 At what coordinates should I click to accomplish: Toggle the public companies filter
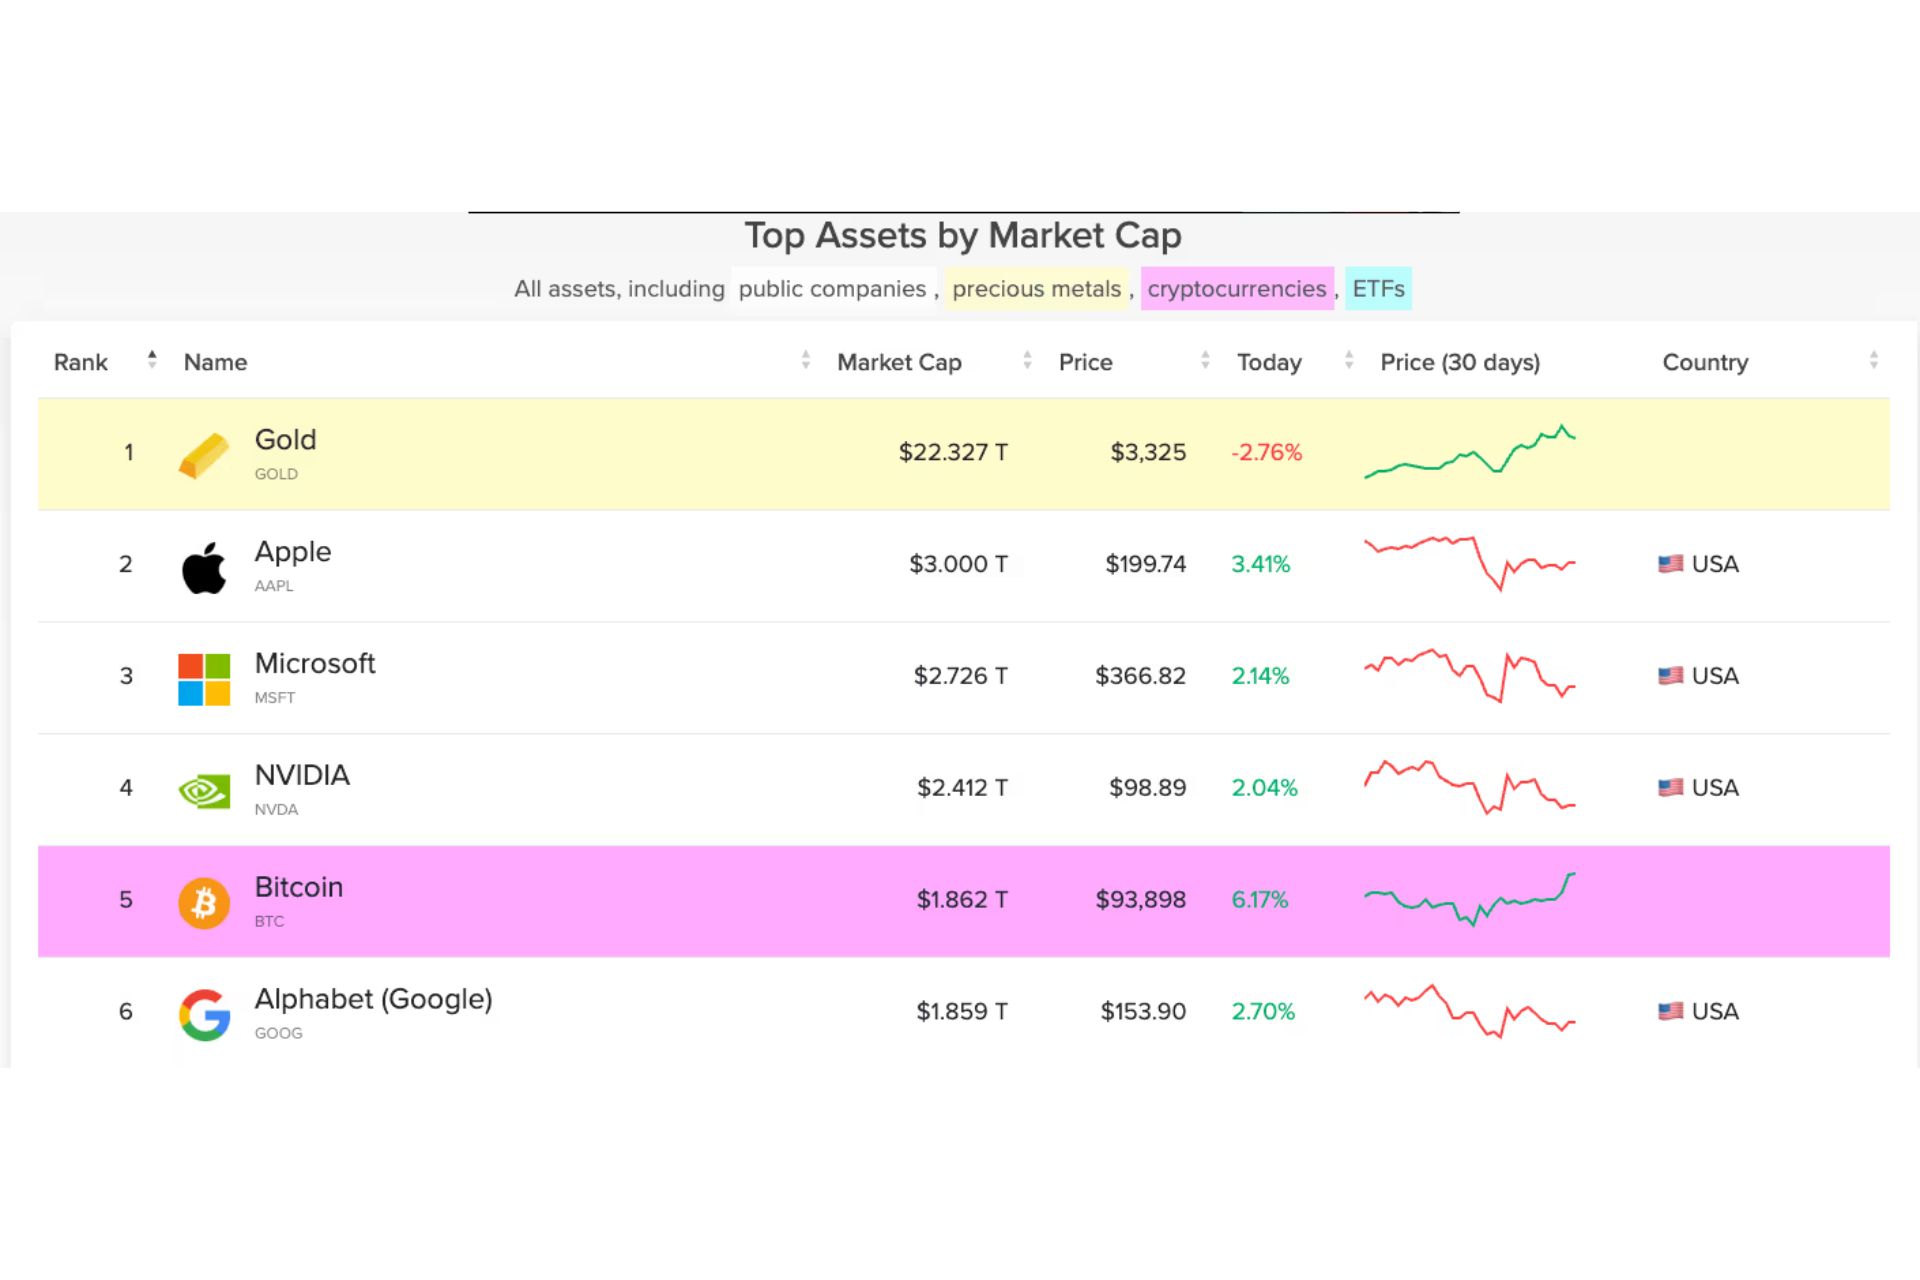click(x=832, y=289)
